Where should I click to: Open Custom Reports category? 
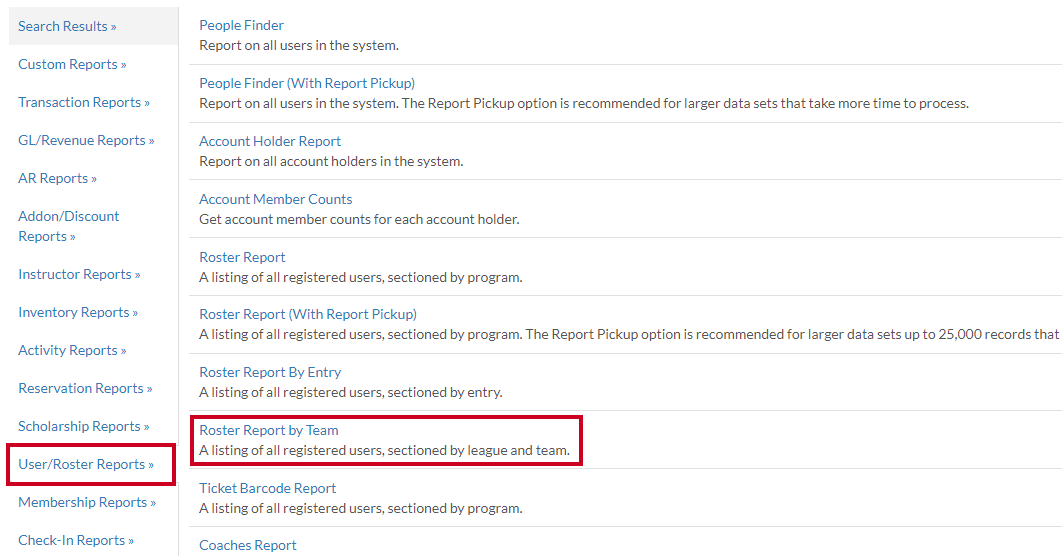coord(72,64)
